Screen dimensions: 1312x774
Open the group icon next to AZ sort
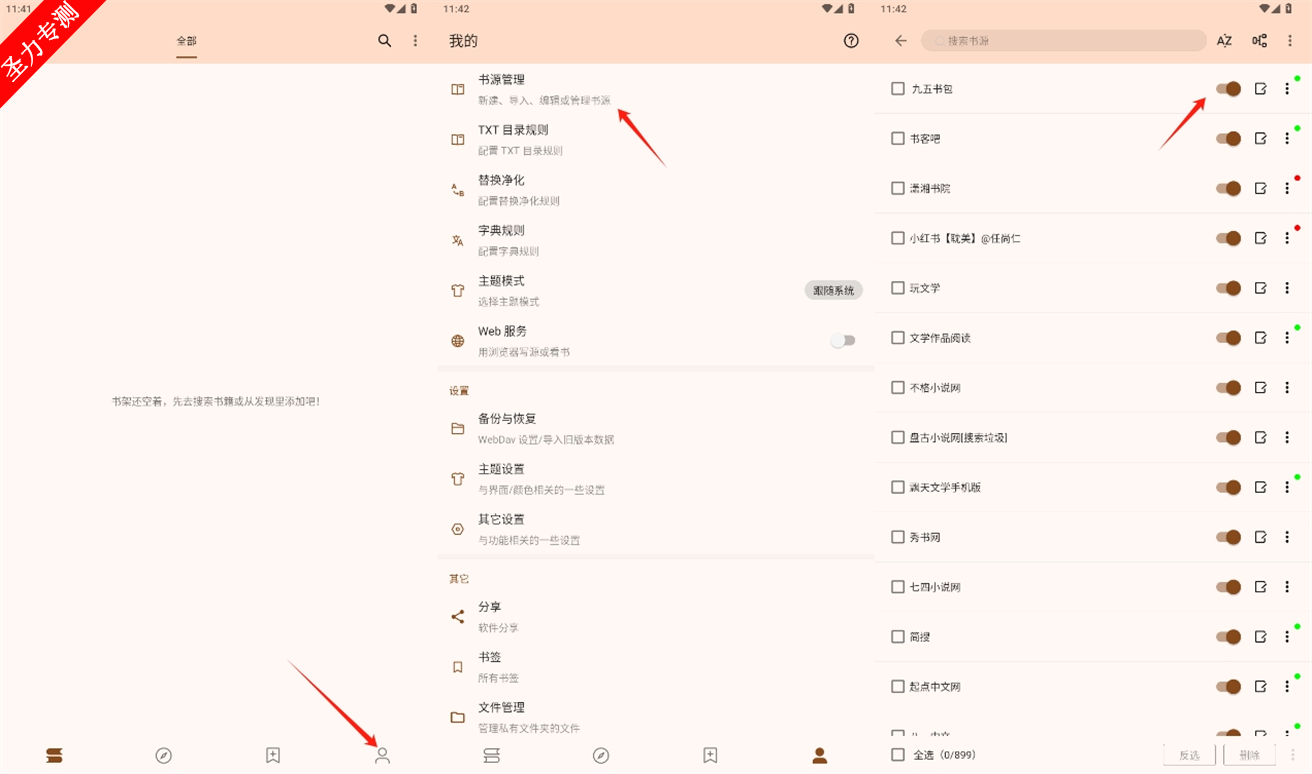[1259, 41]
